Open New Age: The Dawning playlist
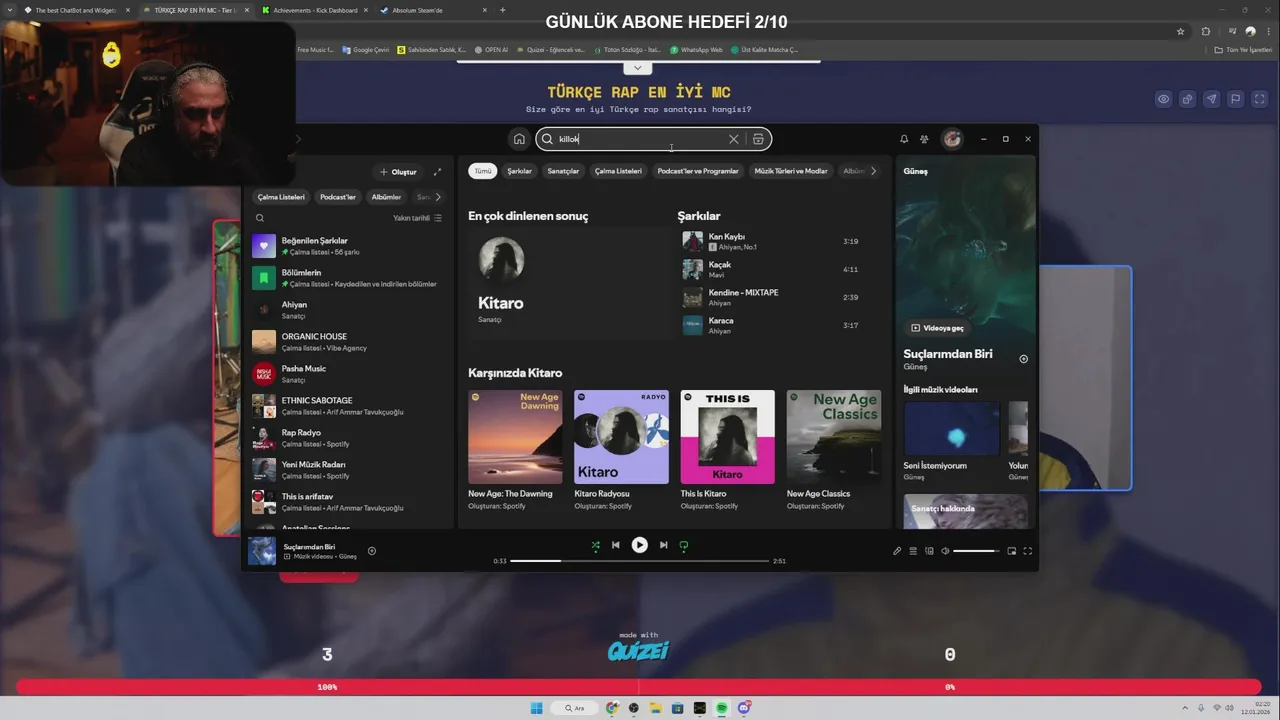This screenshot has width=1280, height=720. (515, 450)
